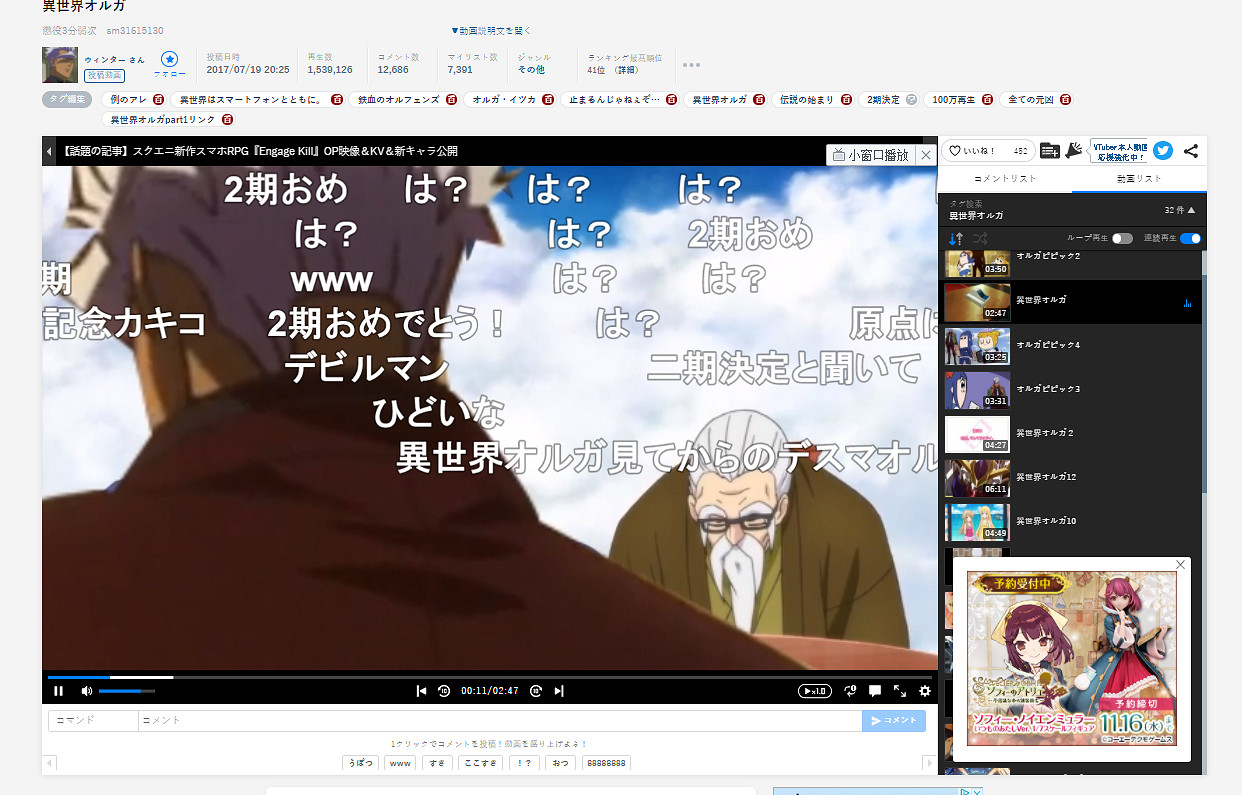Enter fullscreen mode in player
This screenshot has height=795, width=1242.
click(x=900, y=691)
